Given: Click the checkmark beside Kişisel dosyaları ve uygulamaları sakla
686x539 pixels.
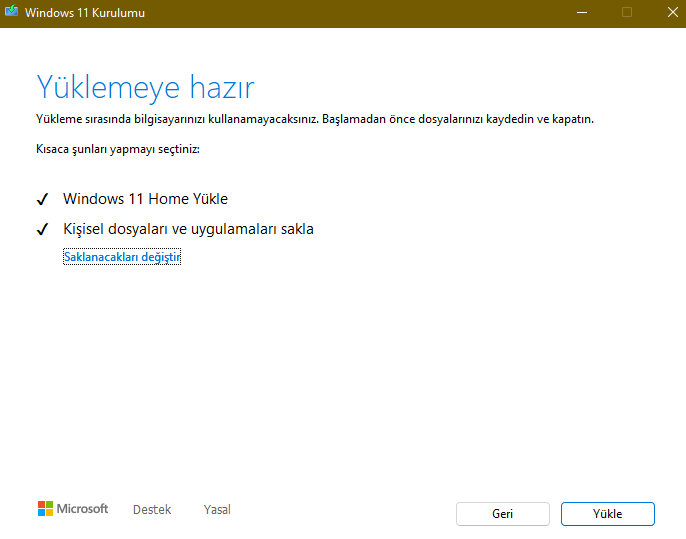Looking at the screenshot, I should [x=42, y=229].
